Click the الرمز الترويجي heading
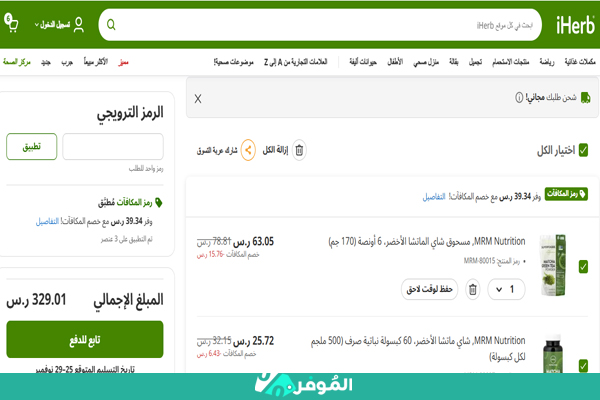This screenshot has height=400, width=600. pos(130,113)
